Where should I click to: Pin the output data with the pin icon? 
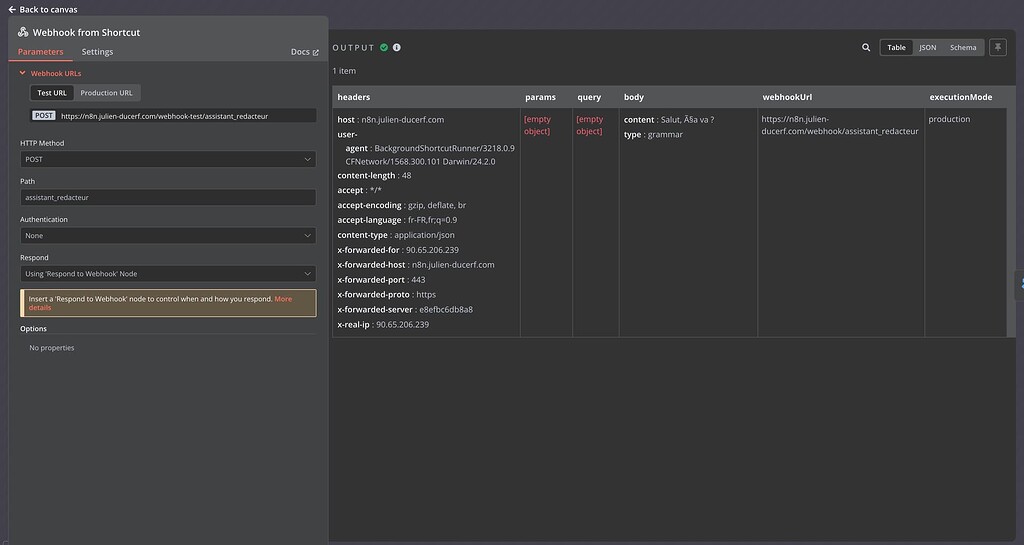997,47
